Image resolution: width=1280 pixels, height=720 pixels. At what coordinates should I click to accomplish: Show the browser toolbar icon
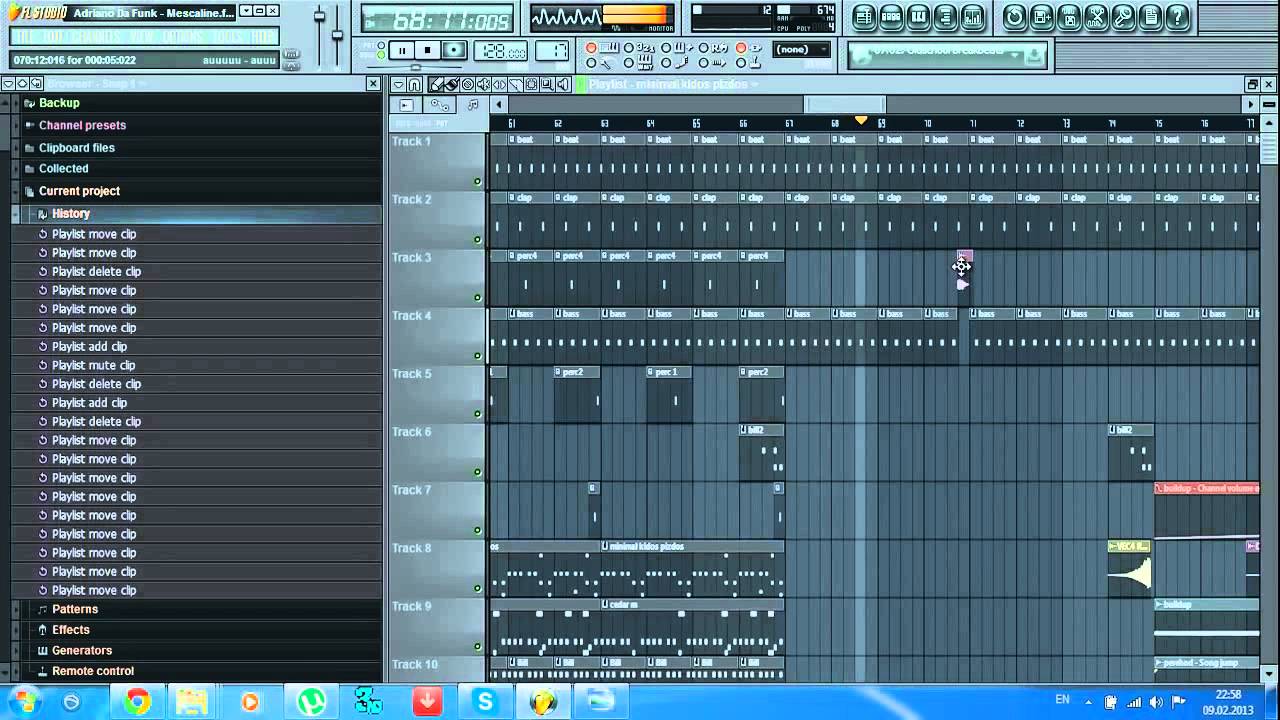(945, 17)
